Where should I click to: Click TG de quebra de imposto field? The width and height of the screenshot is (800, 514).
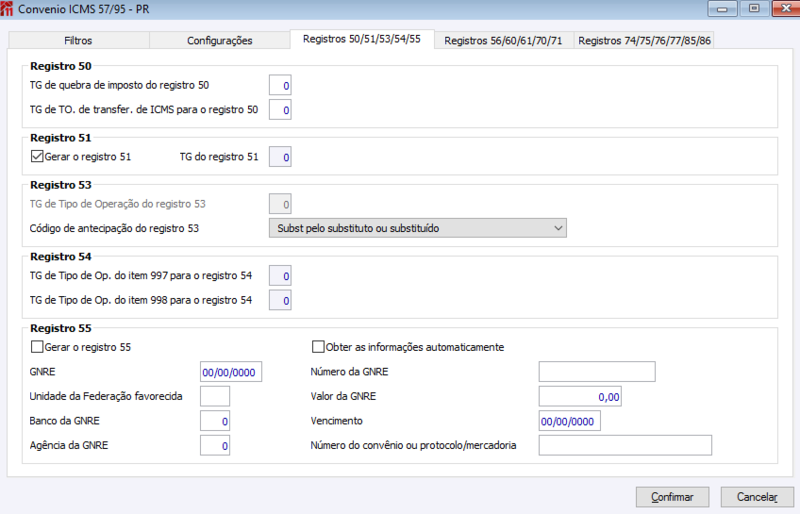coord(280,85)
